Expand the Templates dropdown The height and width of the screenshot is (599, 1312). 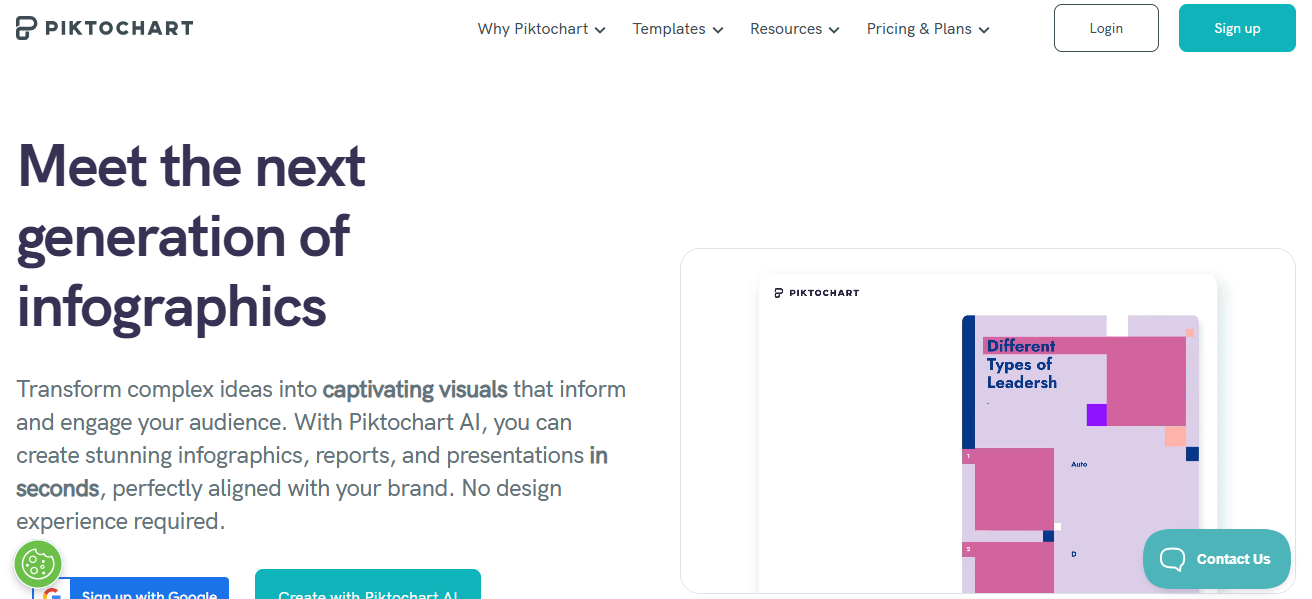pos(677,29)
